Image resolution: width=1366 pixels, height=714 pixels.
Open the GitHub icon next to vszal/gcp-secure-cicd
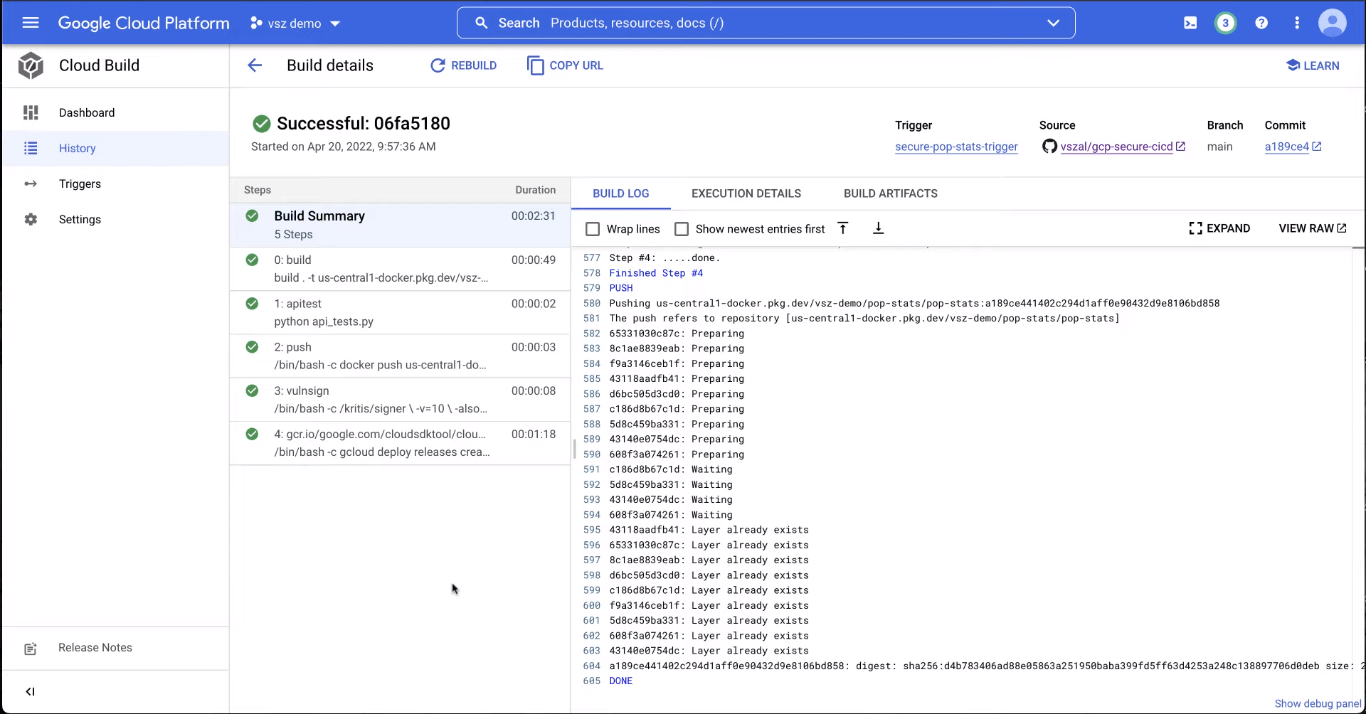[x=1049, y=146]
